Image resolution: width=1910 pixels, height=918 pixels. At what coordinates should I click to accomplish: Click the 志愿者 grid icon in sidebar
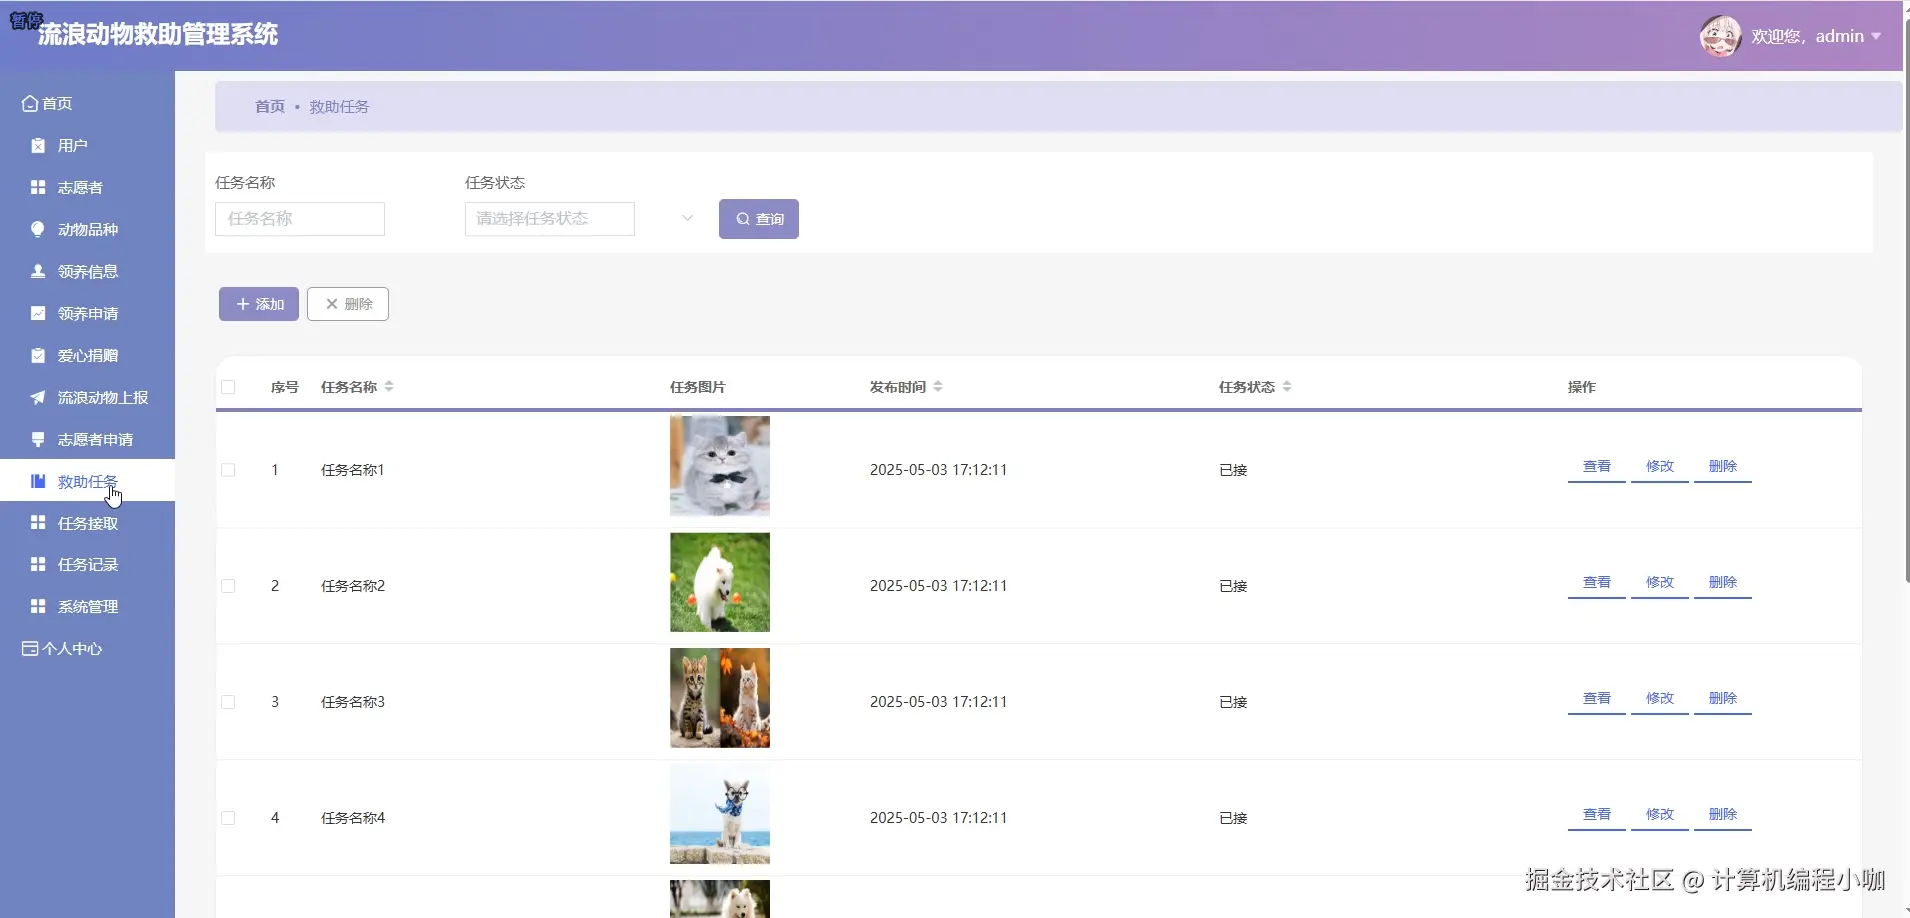tap(38, 188)
